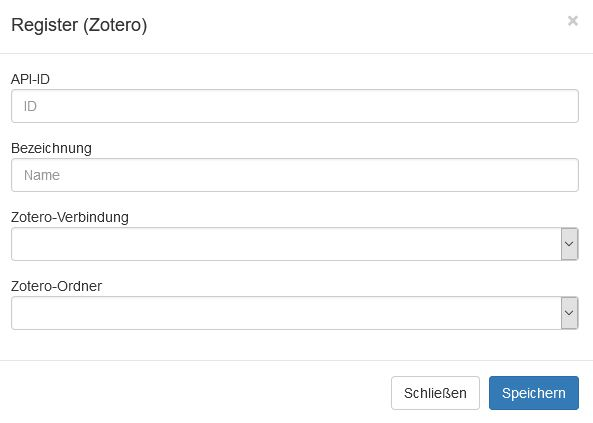This screenshot has height=423, width=593.
Task: Click the Register (Zotero) dialog title
Action: tap(79, 25)
